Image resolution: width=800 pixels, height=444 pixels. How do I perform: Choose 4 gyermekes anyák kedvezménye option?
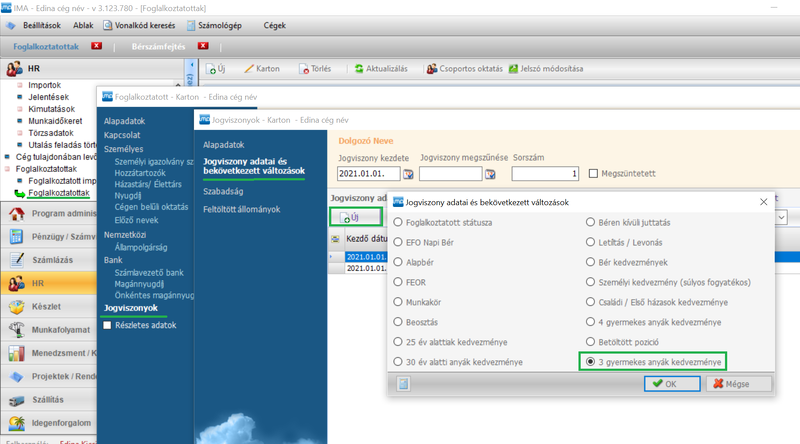click(591, 321)
